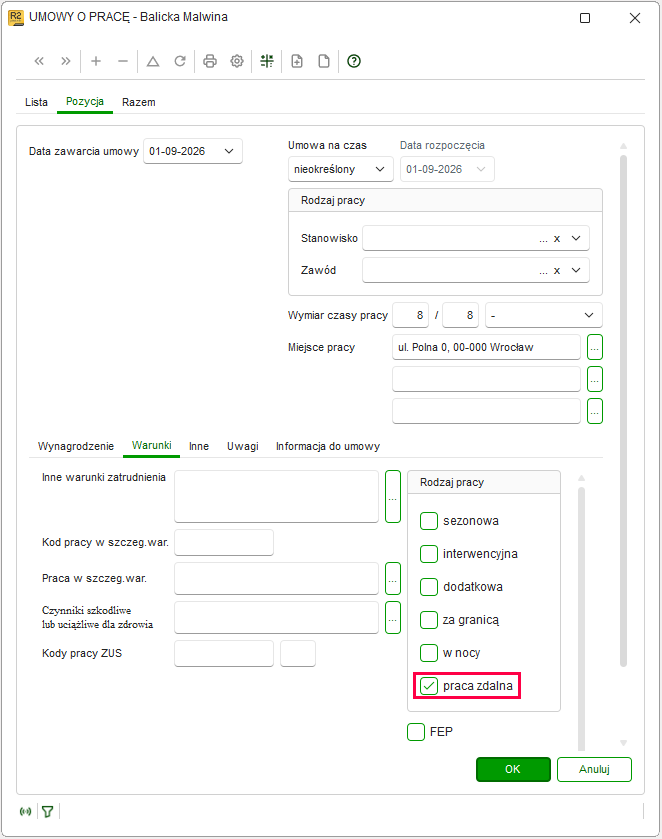Click the main form vertical scrollbar
The width and height of the screenshot is (662, 839).
coord(623,411)
